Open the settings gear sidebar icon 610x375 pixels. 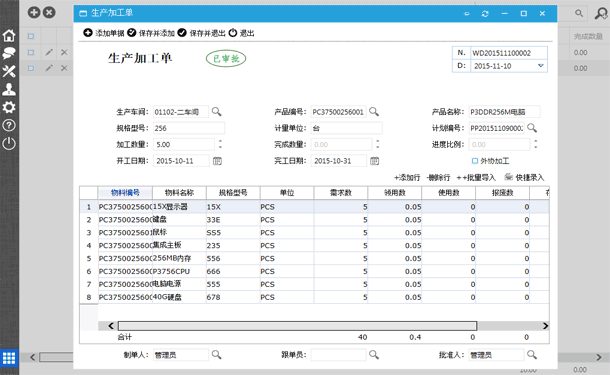(9, 107)
